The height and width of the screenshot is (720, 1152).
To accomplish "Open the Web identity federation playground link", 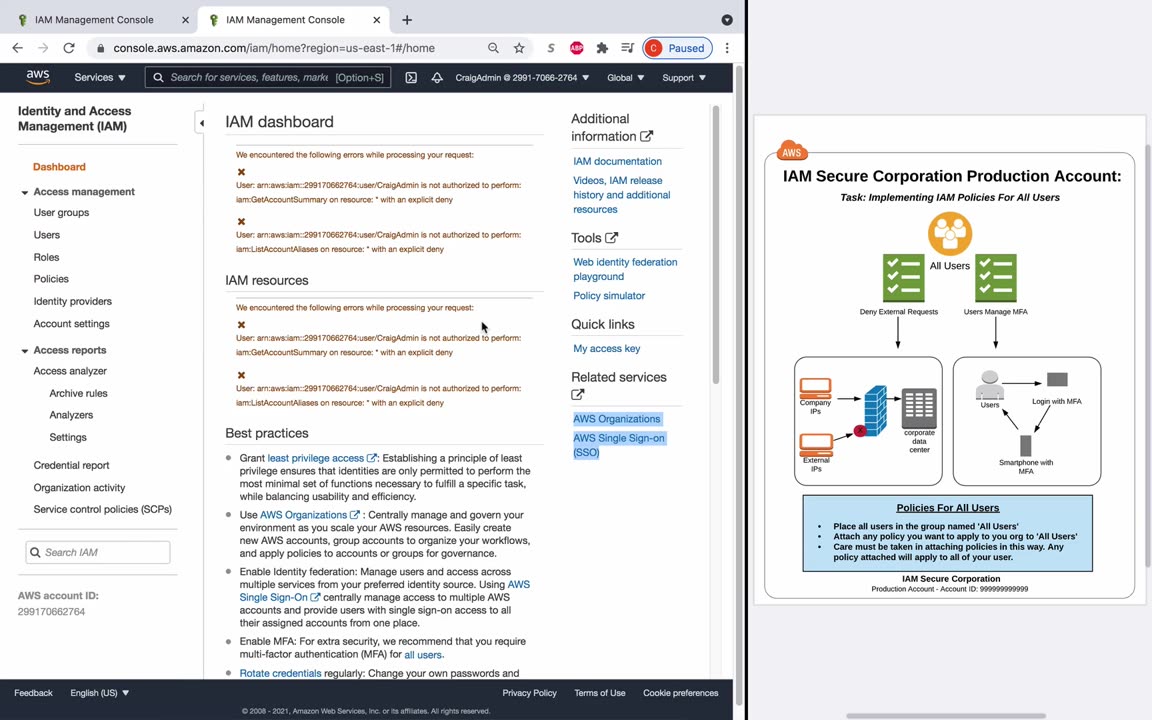I will tap(625, 269).
